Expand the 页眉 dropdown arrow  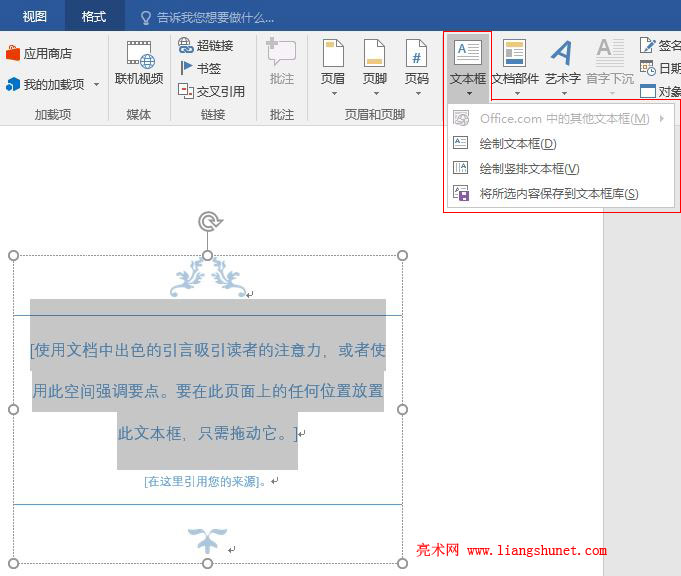(x=334, y=93)
